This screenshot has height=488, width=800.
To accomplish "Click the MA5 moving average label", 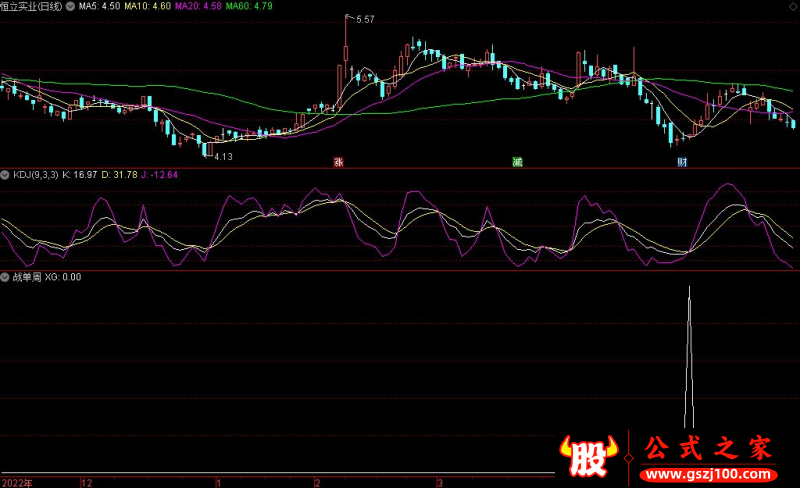I will click(100, 6).
